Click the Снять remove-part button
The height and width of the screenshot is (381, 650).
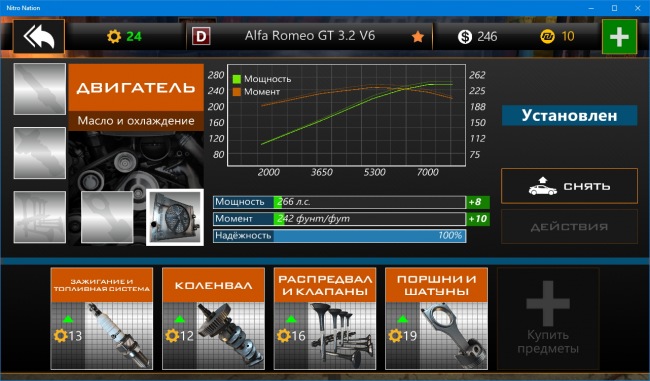(x=569, y=186)
